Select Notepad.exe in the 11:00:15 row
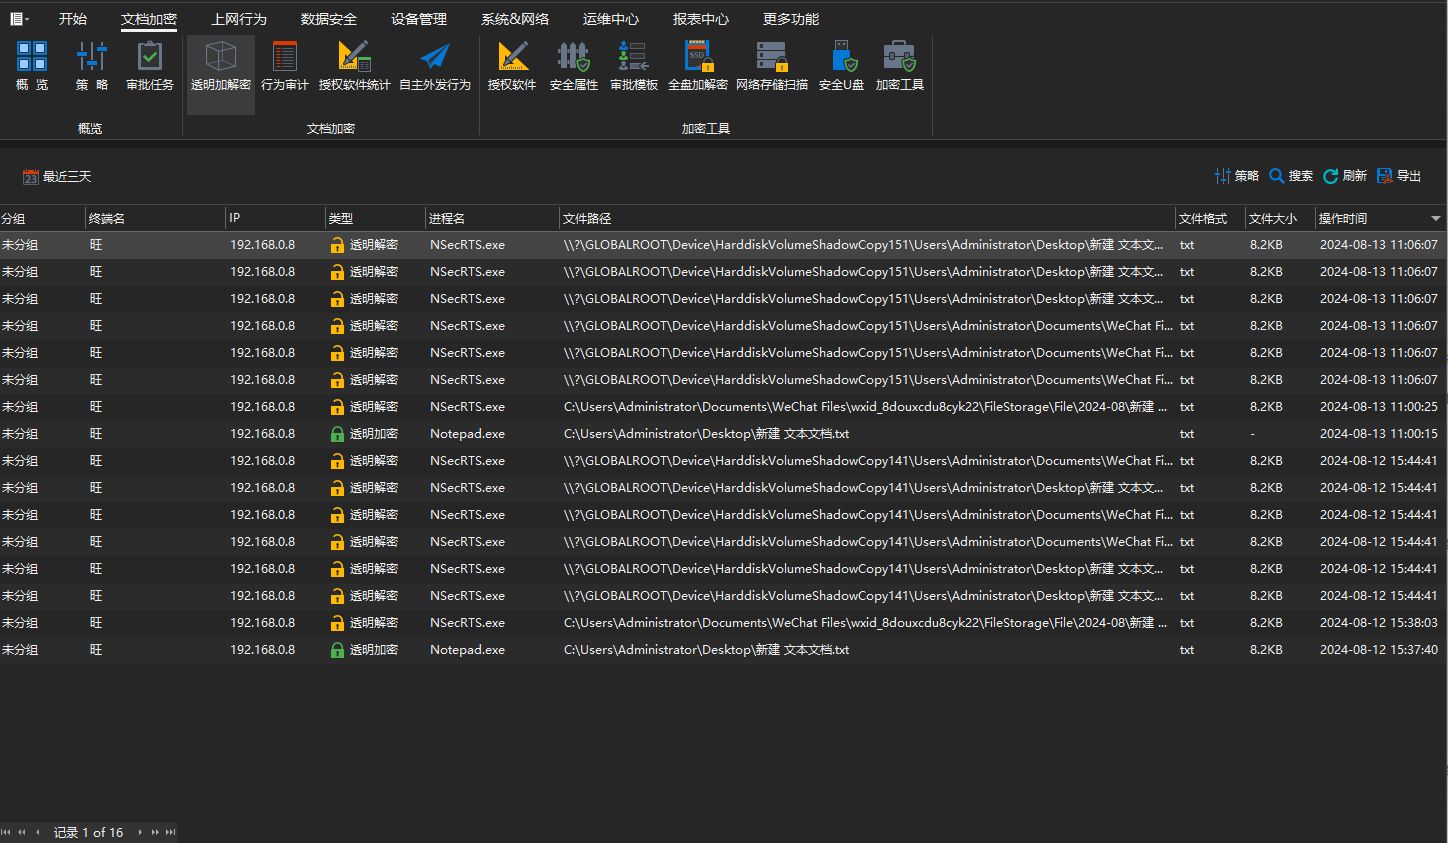Viewport: 1448px width, 843px height. 467,434
